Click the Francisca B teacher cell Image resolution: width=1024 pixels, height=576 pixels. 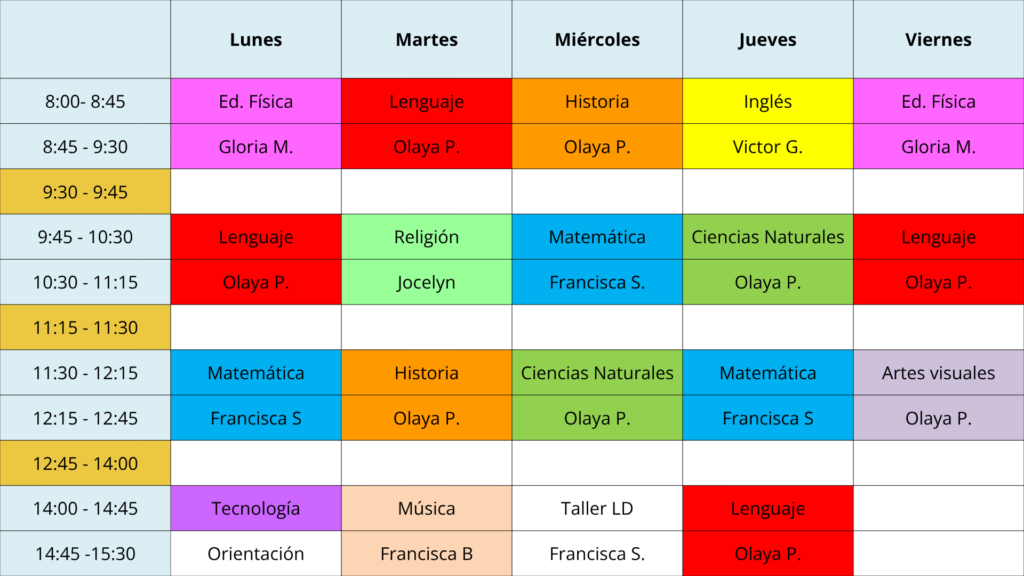(x=427, y=554)
